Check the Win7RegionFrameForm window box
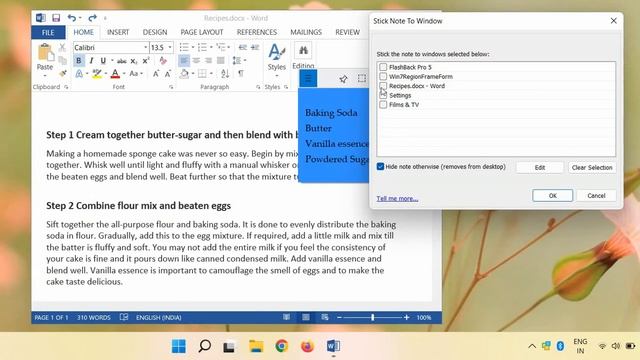Viewport: 640px width, 360px height. pos(383,76)
